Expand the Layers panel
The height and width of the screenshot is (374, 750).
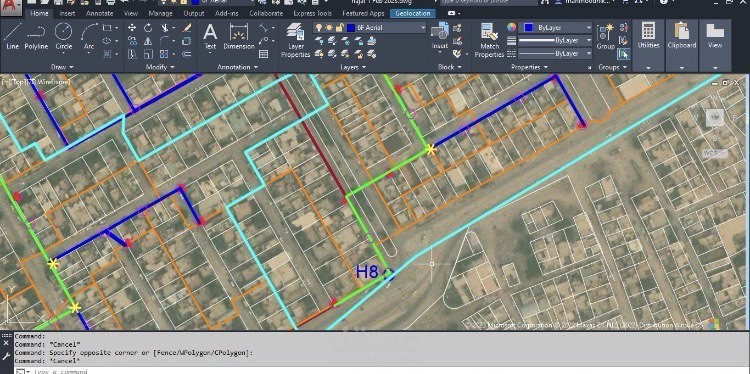353,67
